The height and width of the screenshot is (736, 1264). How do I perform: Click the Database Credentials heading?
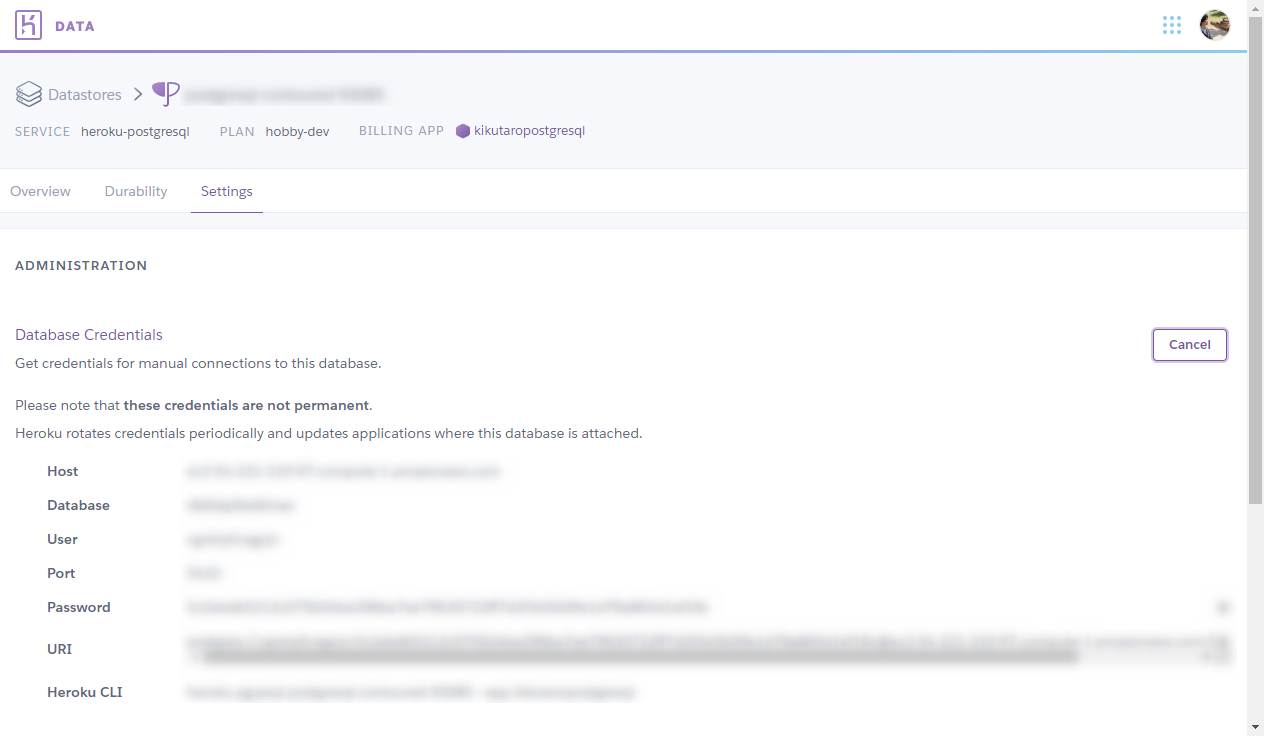click(x=89, y=335)
